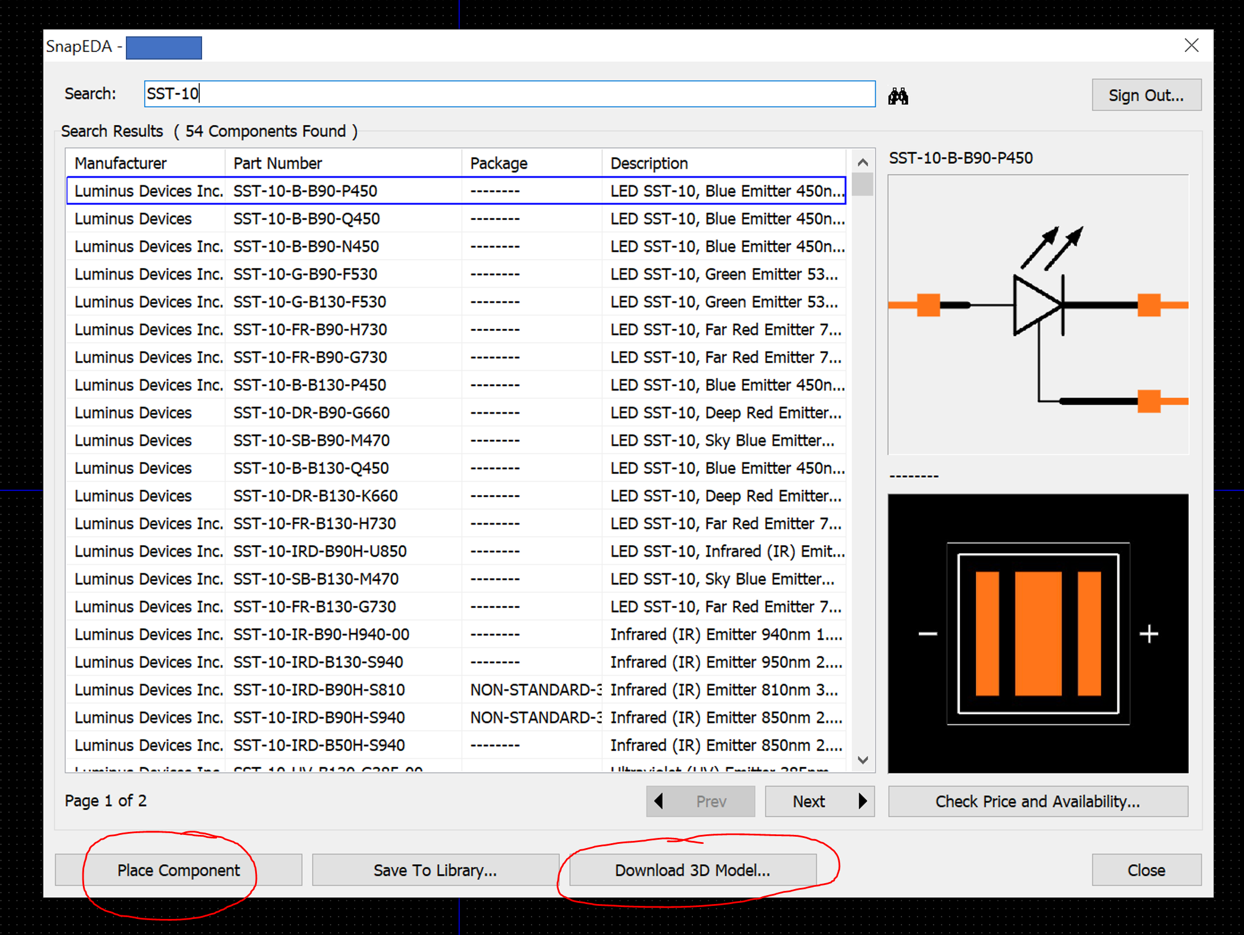Select row SST-10-SB-B90-M470
Screen dimensions: 1244x935
tap(456, 440)
